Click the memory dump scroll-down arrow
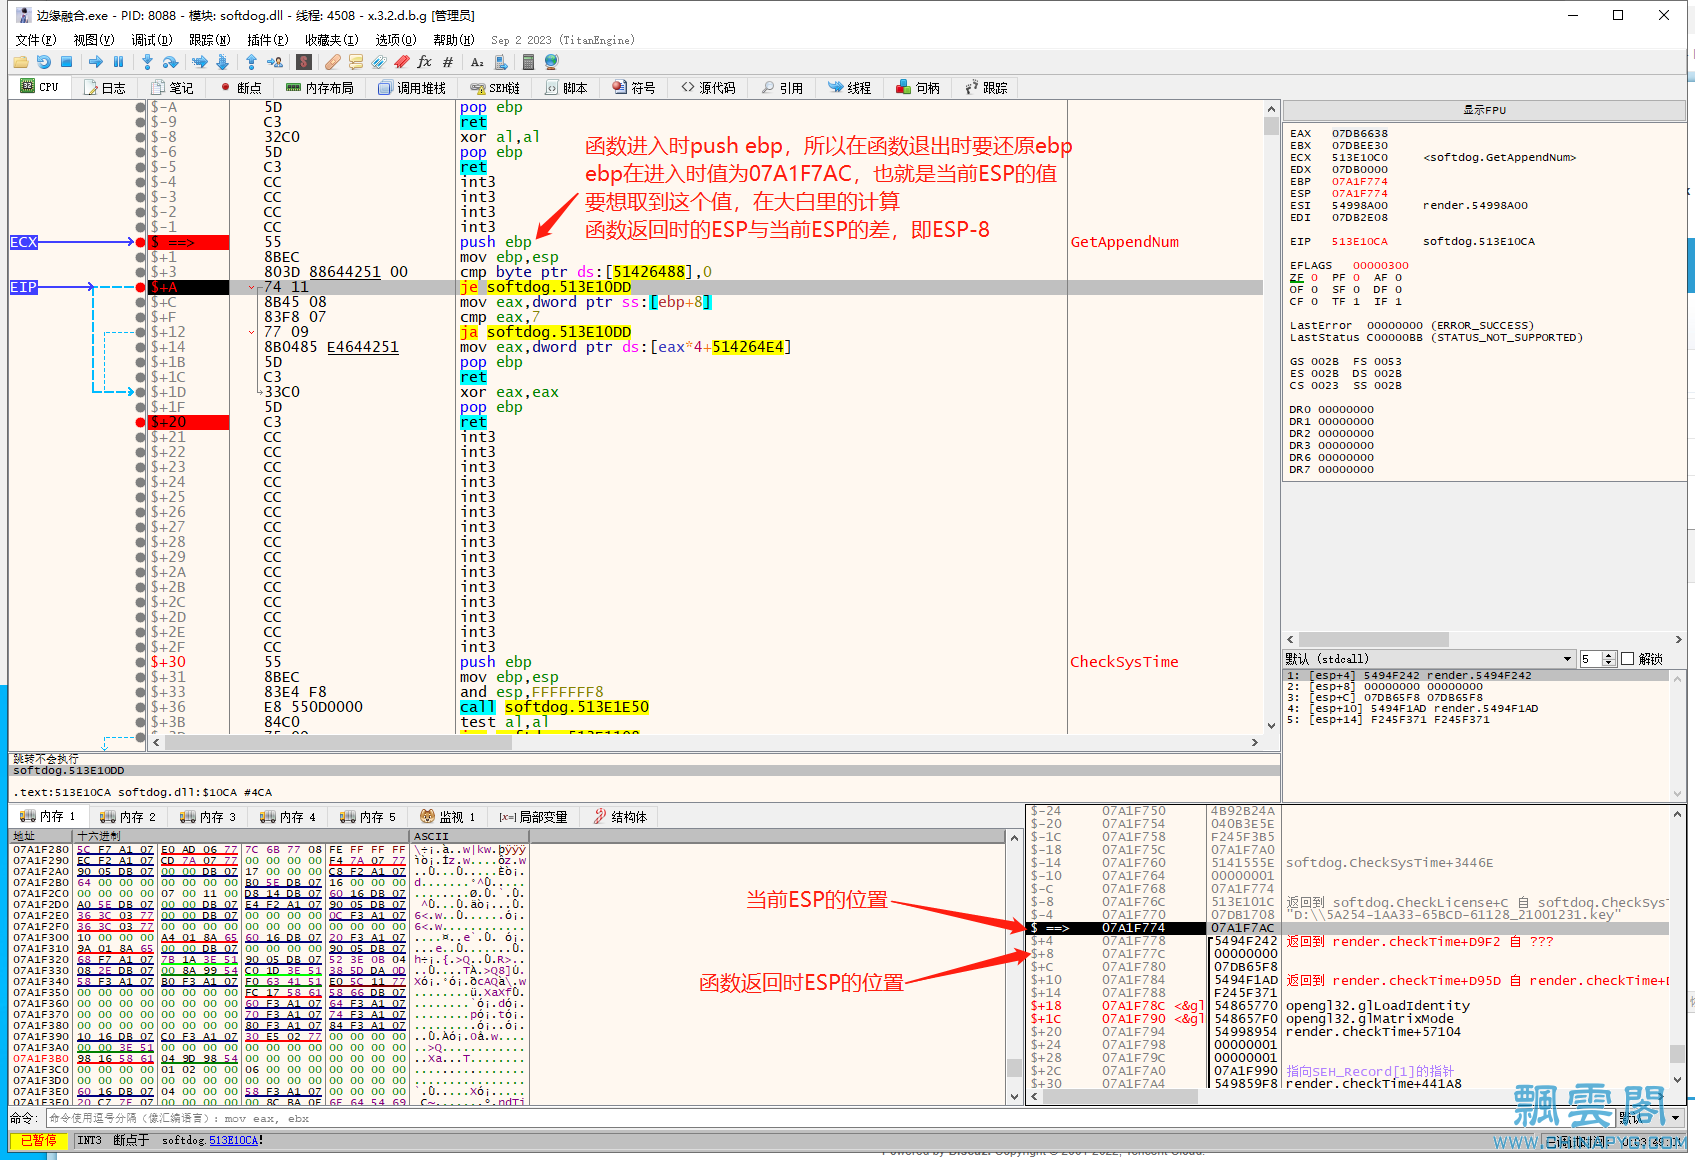 [x=1014, y=1097]
